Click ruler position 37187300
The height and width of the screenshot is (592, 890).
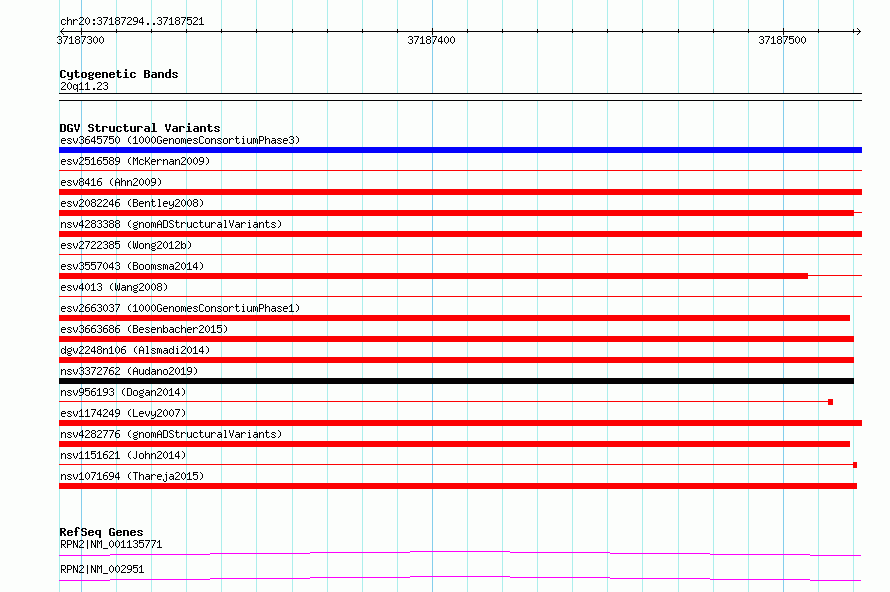tap(81, 40)
